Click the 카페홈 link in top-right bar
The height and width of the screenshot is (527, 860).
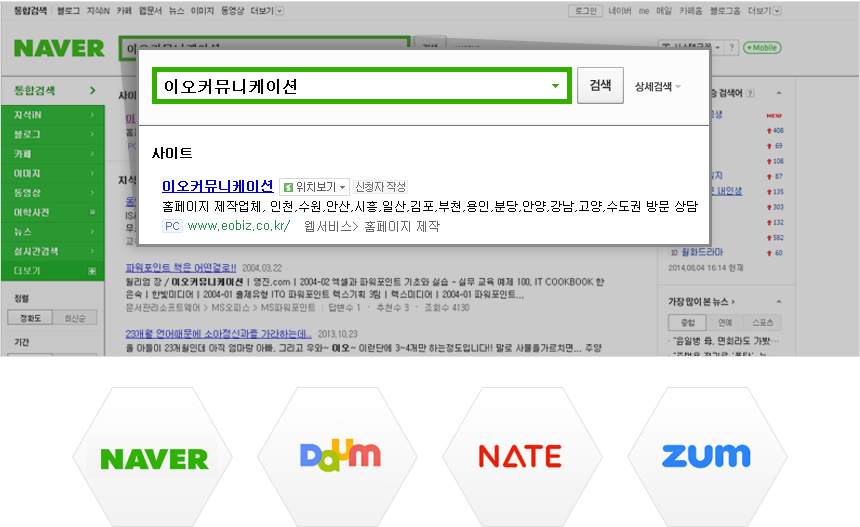pyautogui.click(x=691, y=10)
